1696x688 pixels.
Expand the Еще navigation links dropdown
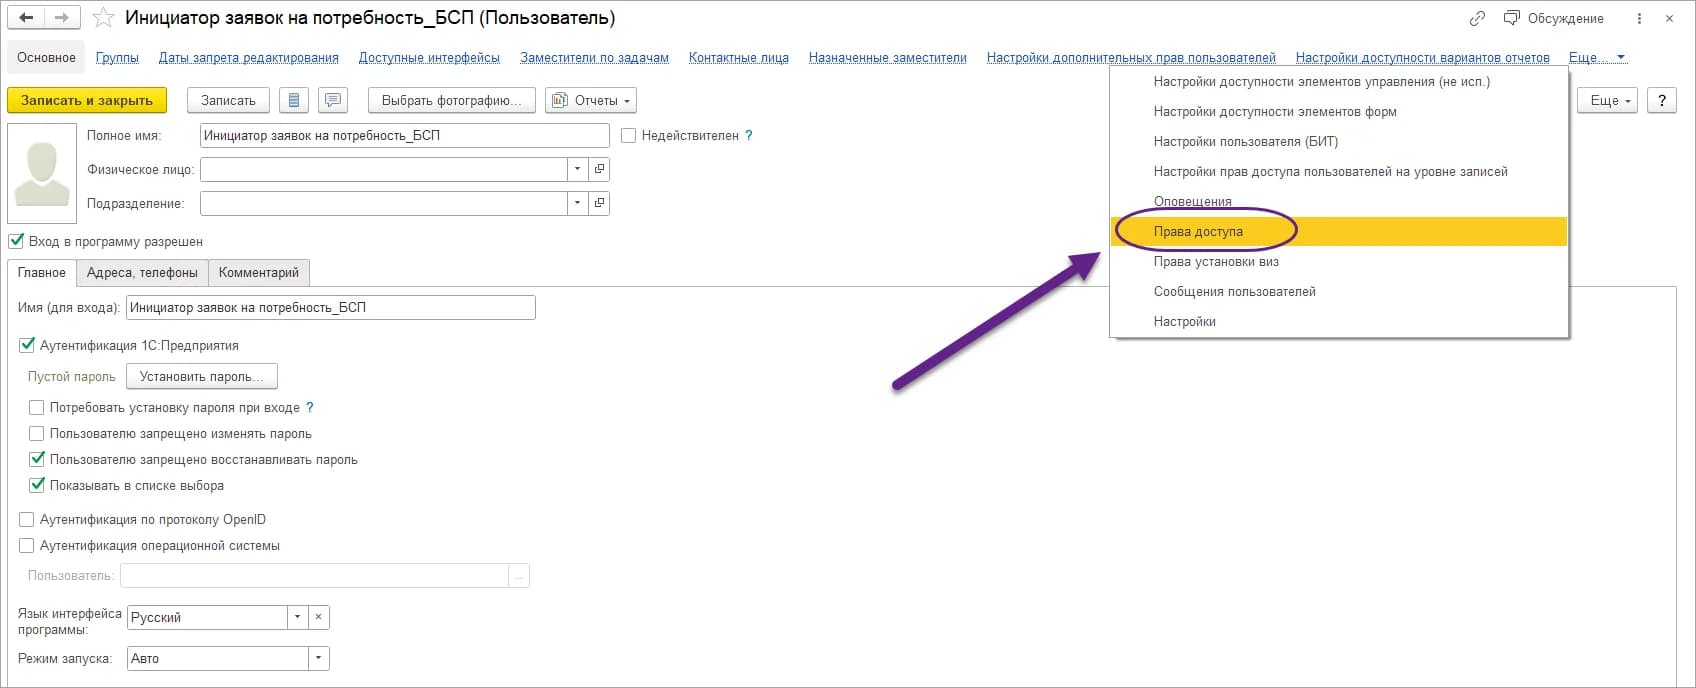(1597, 57)
